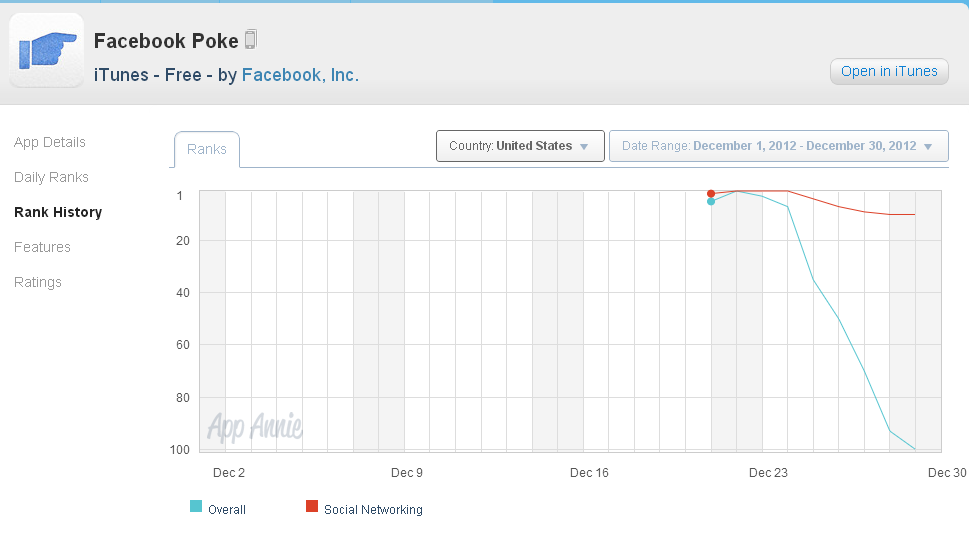Screen dimensions: 969x540
Task: Open the Features section
Action: click(x=42, y=247)
